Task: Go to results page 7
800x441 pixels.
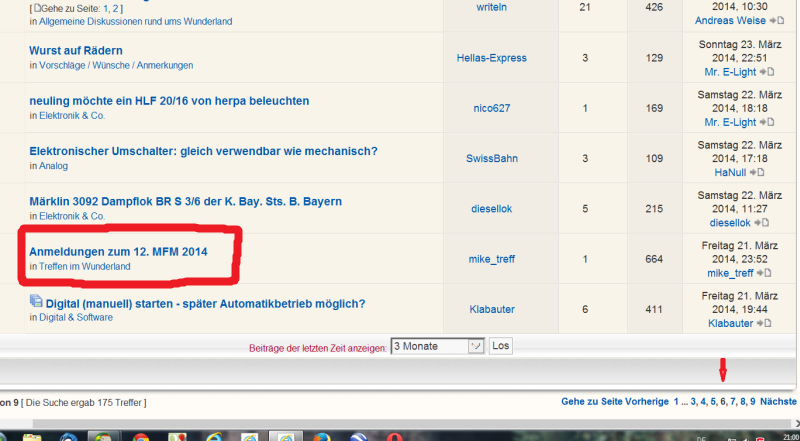Action: (735, 401)
